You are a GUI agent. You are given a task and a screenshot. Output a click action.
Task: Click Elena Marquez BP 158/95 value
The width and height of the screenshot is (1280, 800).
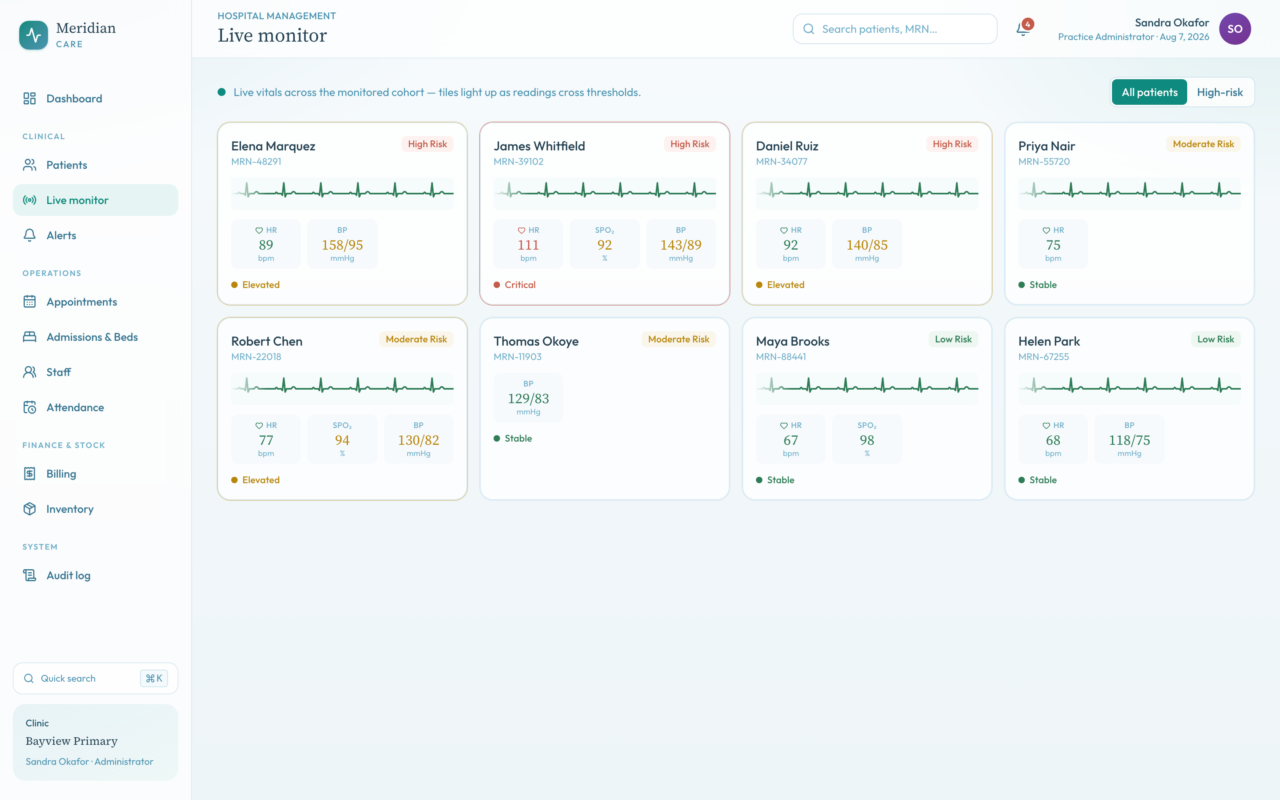coord(342,245)
